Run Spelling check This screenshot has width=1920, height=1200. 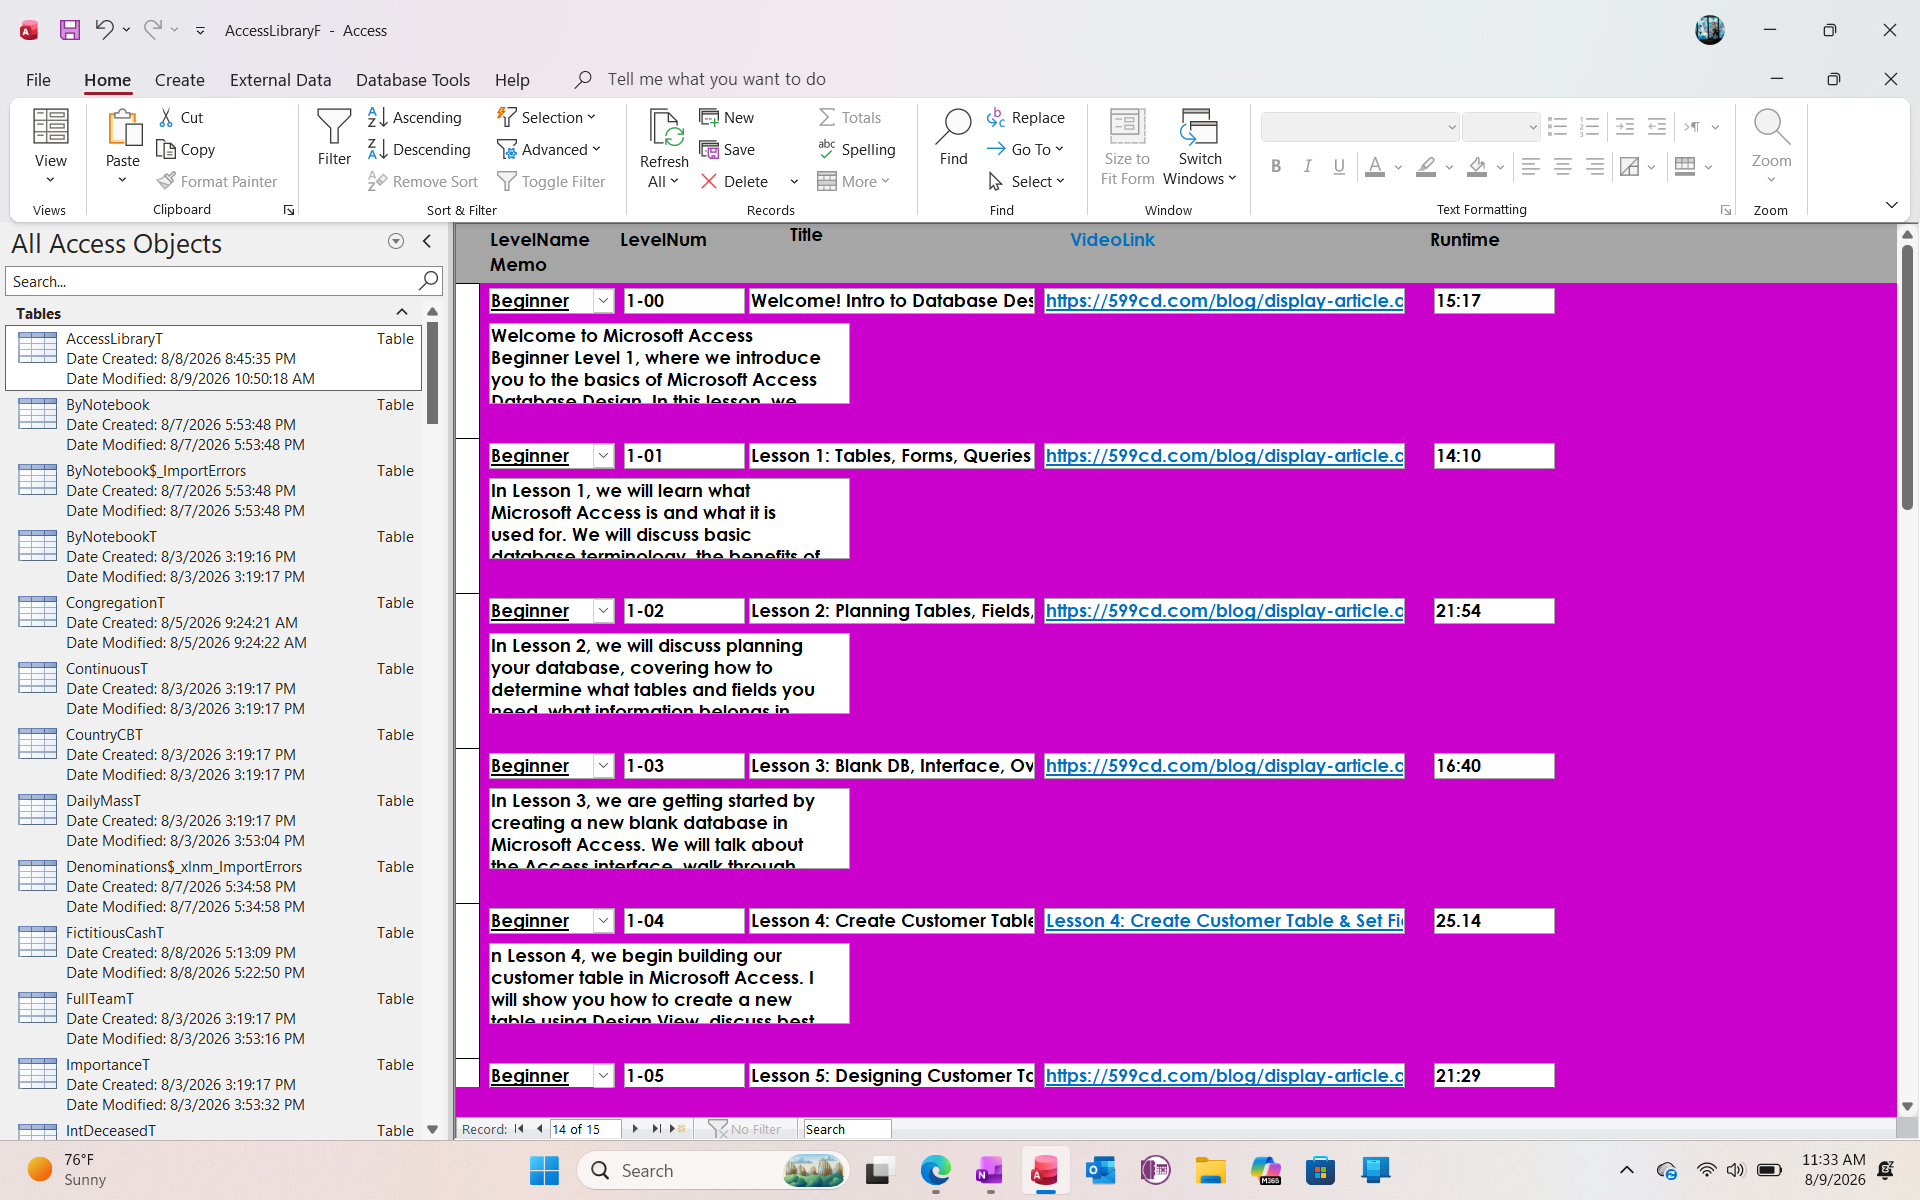click(857, 150)
